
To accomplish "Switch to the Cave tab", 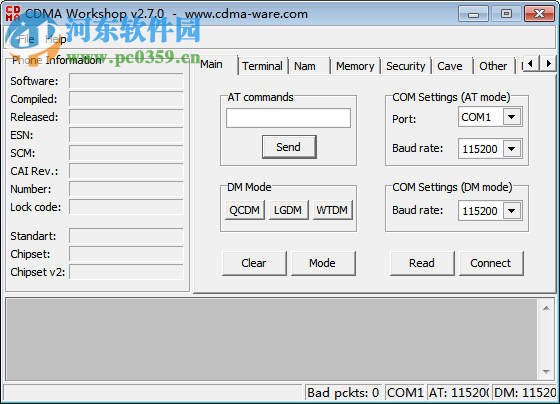I will (x=450, y=66).
